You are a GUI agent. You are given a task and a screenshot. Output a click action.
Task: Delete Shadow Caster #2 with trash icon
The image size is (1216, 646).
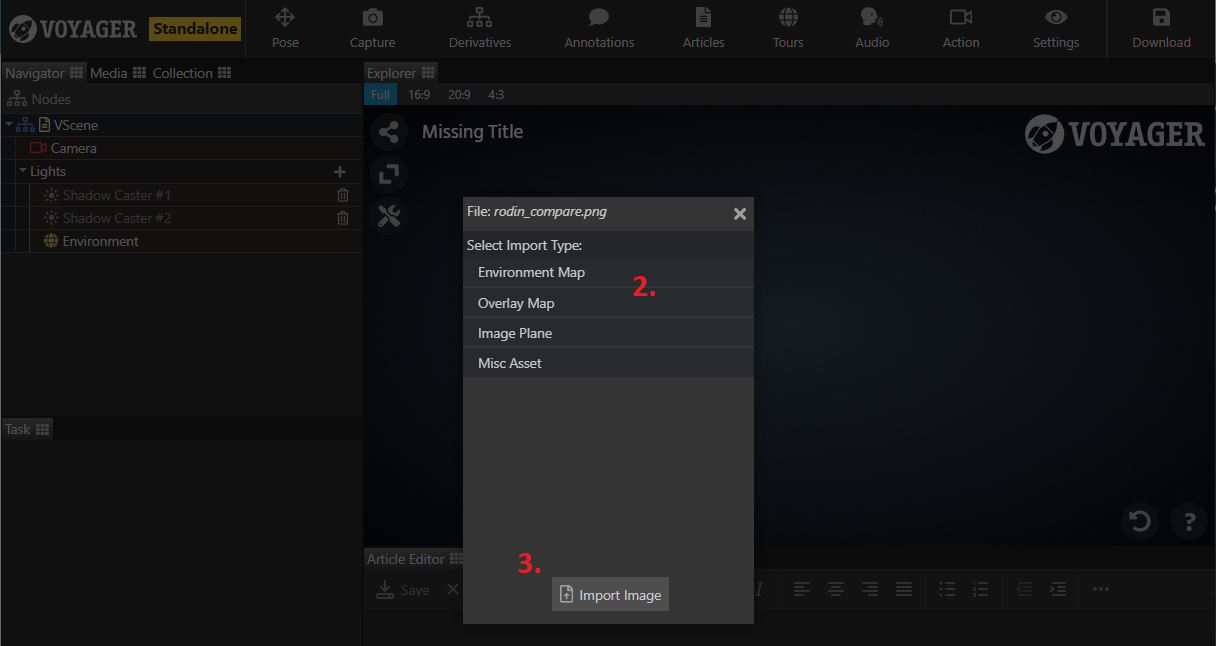(343, 218)
